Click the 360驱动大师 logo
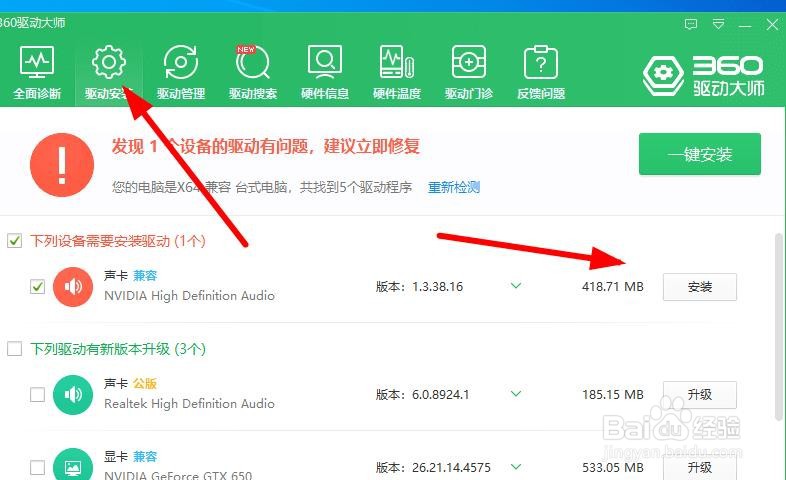Image resolution: width=786 pixels, height=480 pixels. point(703,75)
